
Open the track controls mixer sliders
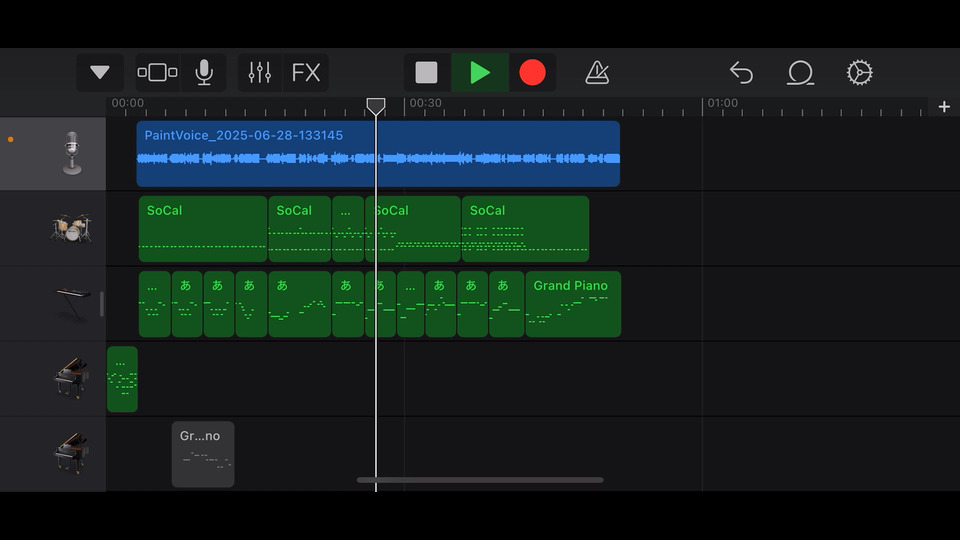(260, 73)
